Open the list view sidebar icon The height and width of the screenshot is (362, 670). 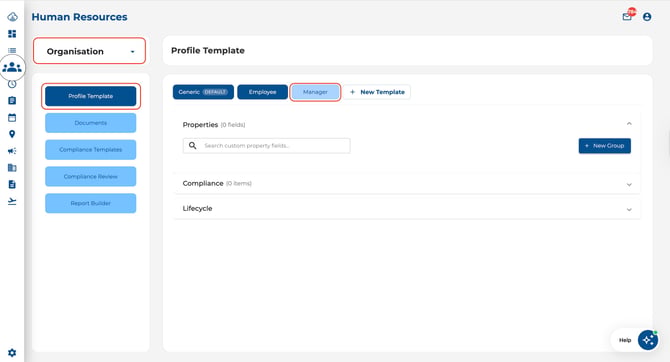click(x=12, y=50)
